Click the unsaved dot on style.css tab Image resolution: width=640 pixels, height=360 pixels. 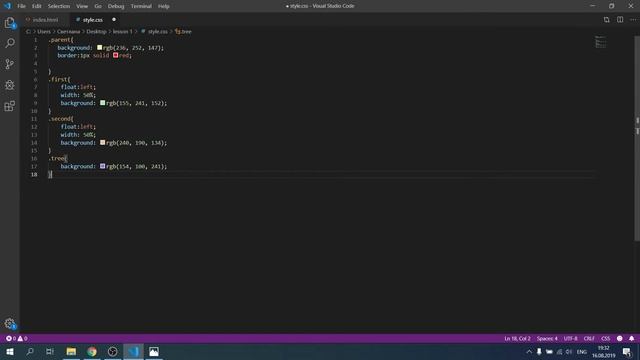(114, 20)
